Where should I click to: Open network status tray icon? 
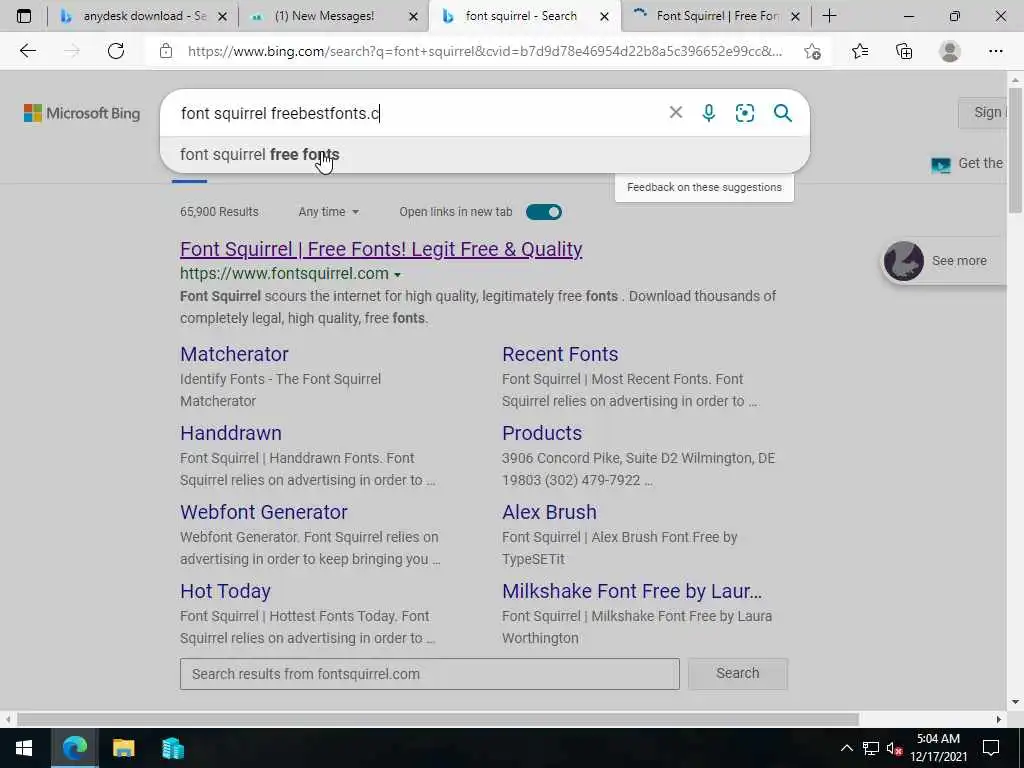pyautogui.click(x=871, y=748)
